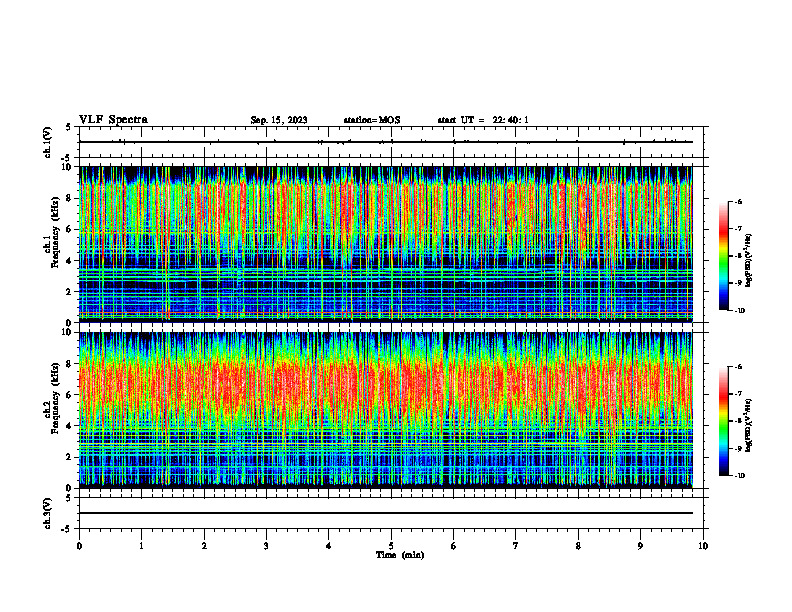Click the 'VLF Spectra' title text
This screenshot has height=612, width=792.
113,120
